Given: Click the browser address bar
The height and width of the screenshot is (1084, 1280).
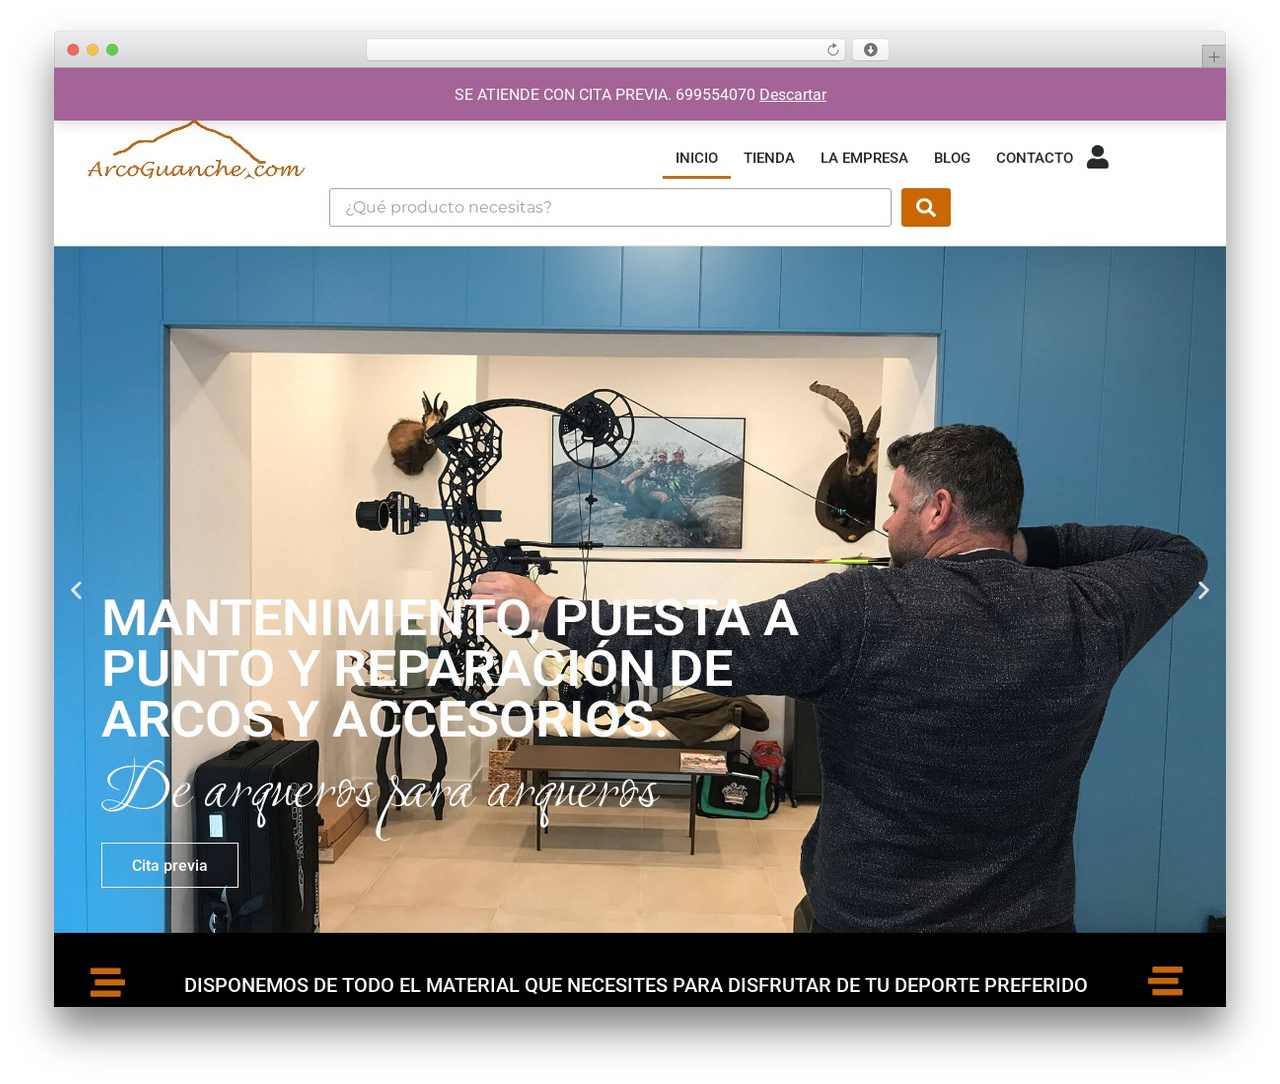Looking at the screenshot, I should (606, 50).
